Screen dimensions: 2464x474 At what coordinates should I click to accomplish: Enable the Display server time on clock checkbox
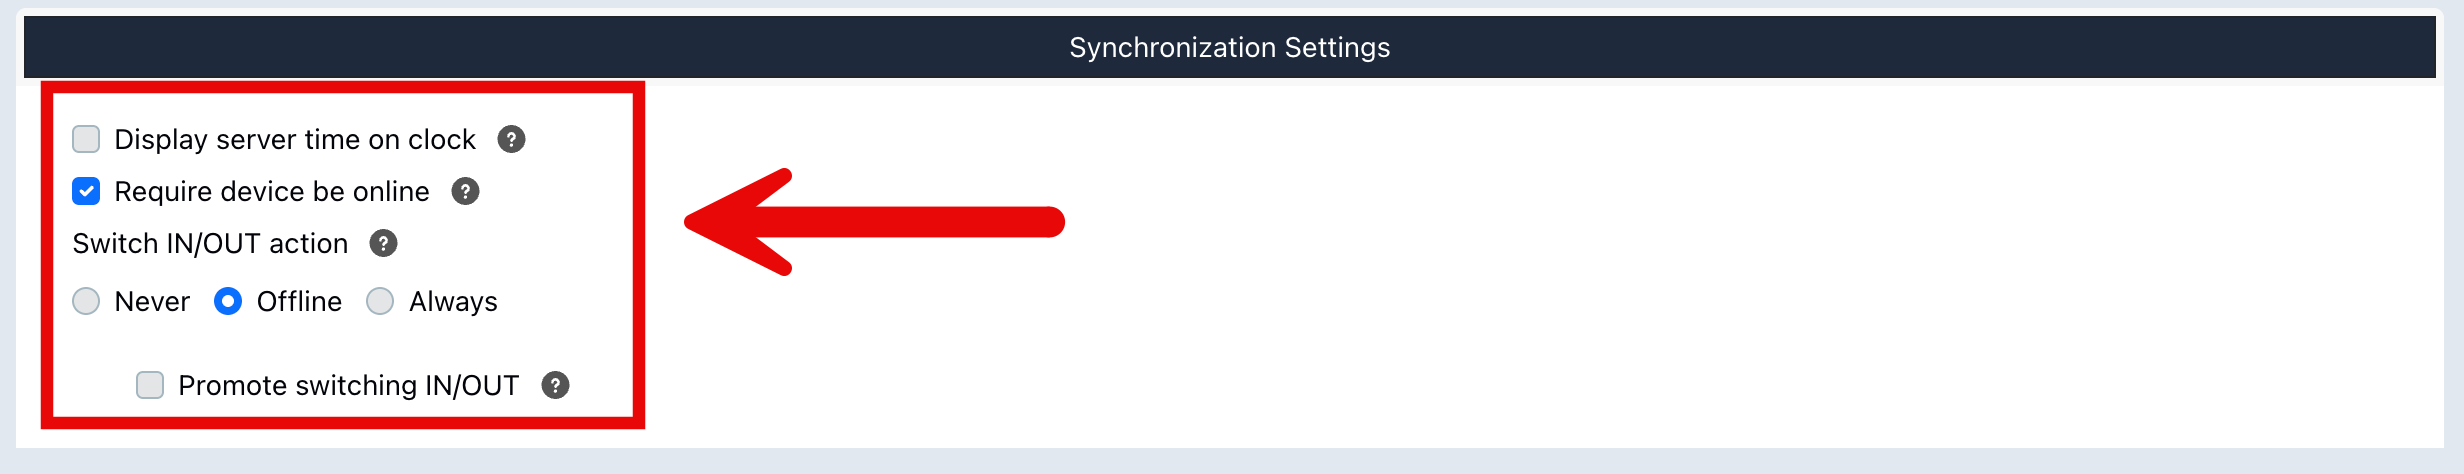click(86, 139)
